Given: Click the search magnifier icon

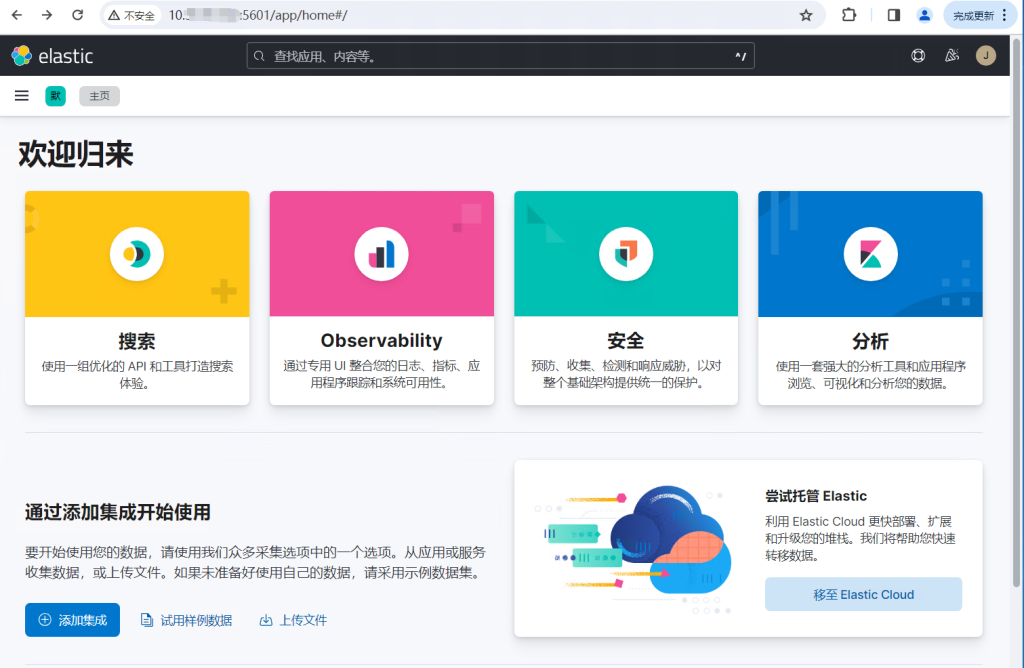Looking at the screenshot, I should pos(259,56).
